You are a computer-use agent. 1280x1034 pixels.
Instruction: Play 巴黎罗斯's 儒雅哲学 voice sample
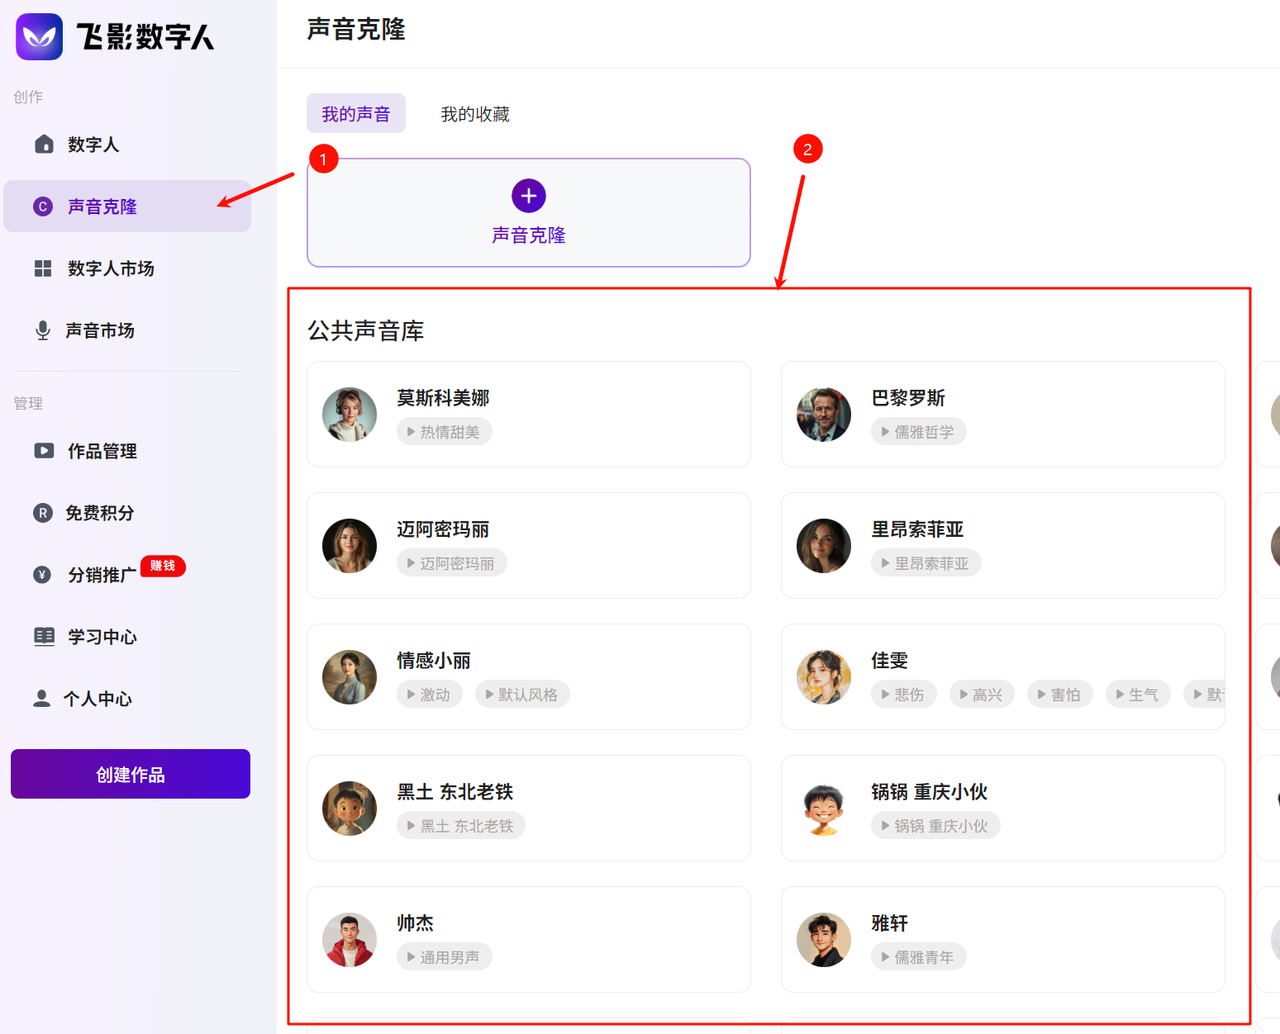click(918, 432)
